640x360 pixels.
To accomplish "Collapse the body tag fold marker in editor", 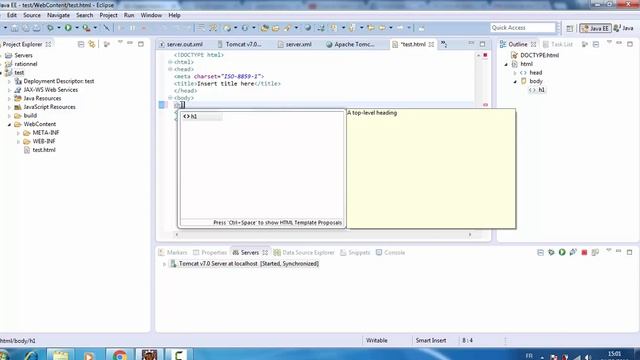I will coord(170,98).
